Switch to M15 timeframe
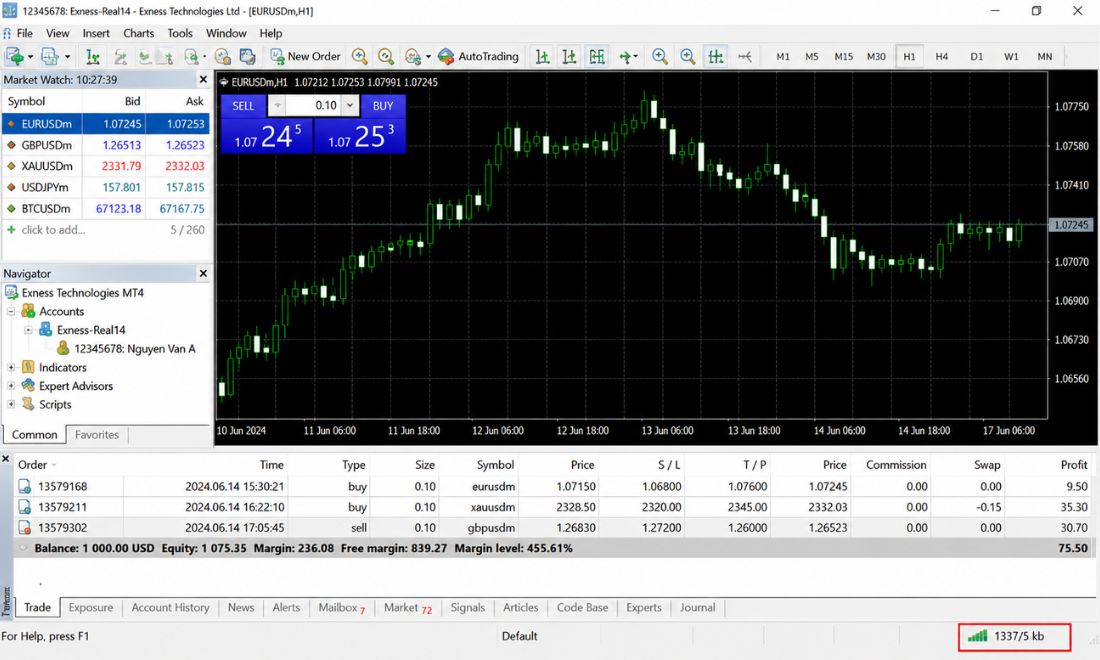The width and height of the screenshot is (1100, 660). tap(843, 57)
